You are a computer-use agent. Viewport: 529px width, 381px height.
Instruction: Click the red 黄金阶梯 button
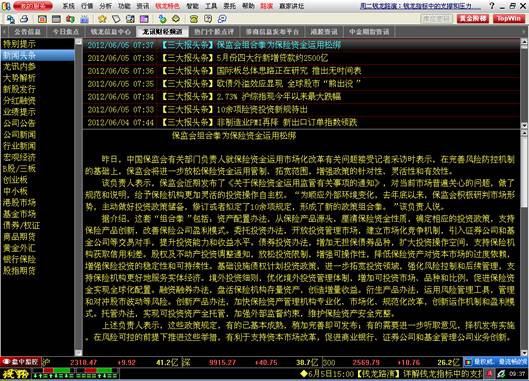tap(473, 19)
